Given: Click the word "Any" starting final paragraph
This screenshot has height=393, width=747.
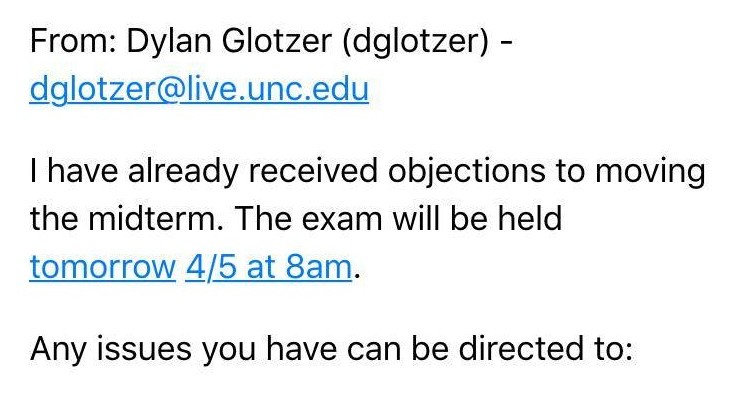Looking at the screenshot, I should point(58,351).
